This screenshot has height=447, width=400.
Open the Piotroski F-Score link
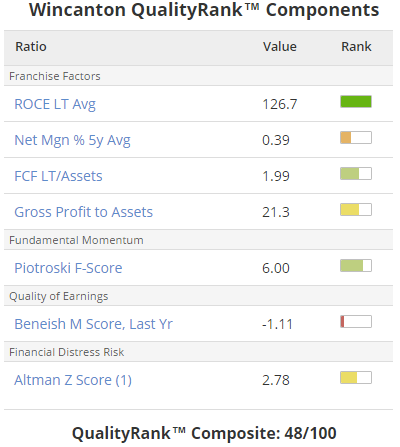coord(68,268)
